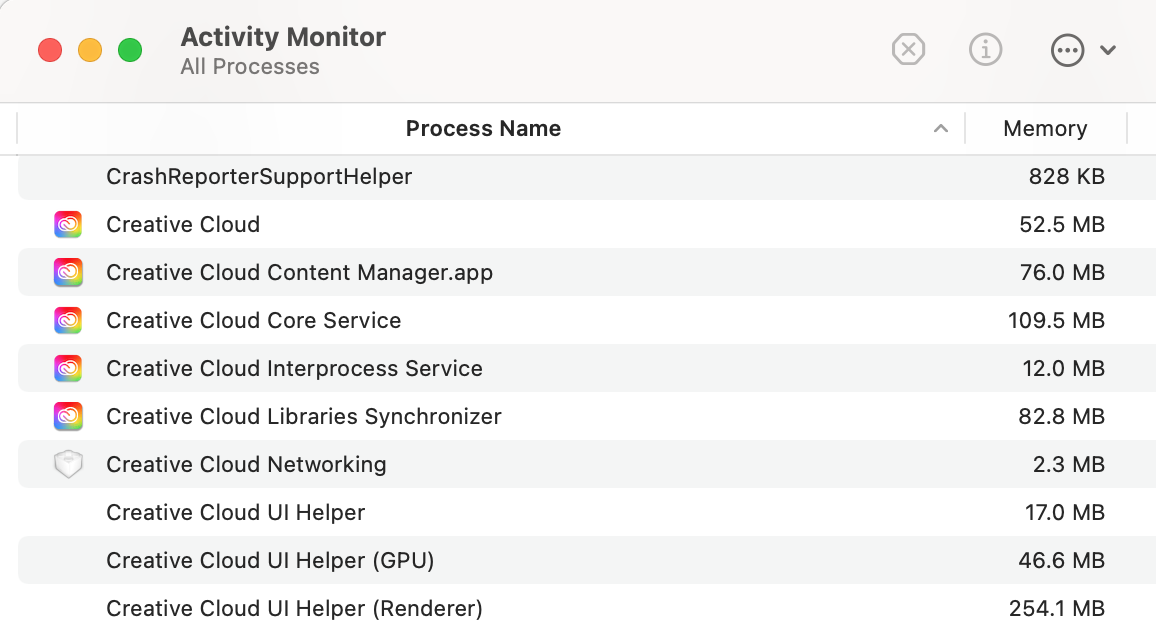
Task: Click the Creative Cloud Core Service icon
Action: [68, 321]
